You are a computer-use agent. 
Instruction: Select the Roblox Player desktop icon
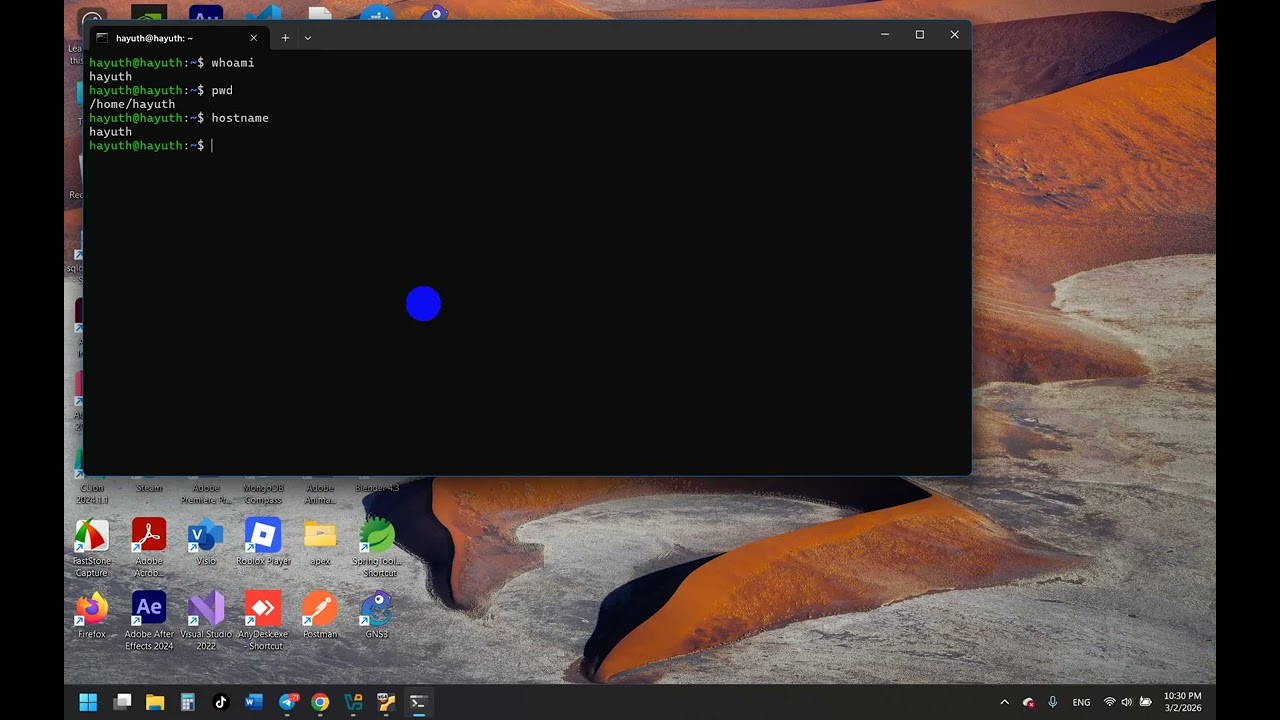pos(263,542)
